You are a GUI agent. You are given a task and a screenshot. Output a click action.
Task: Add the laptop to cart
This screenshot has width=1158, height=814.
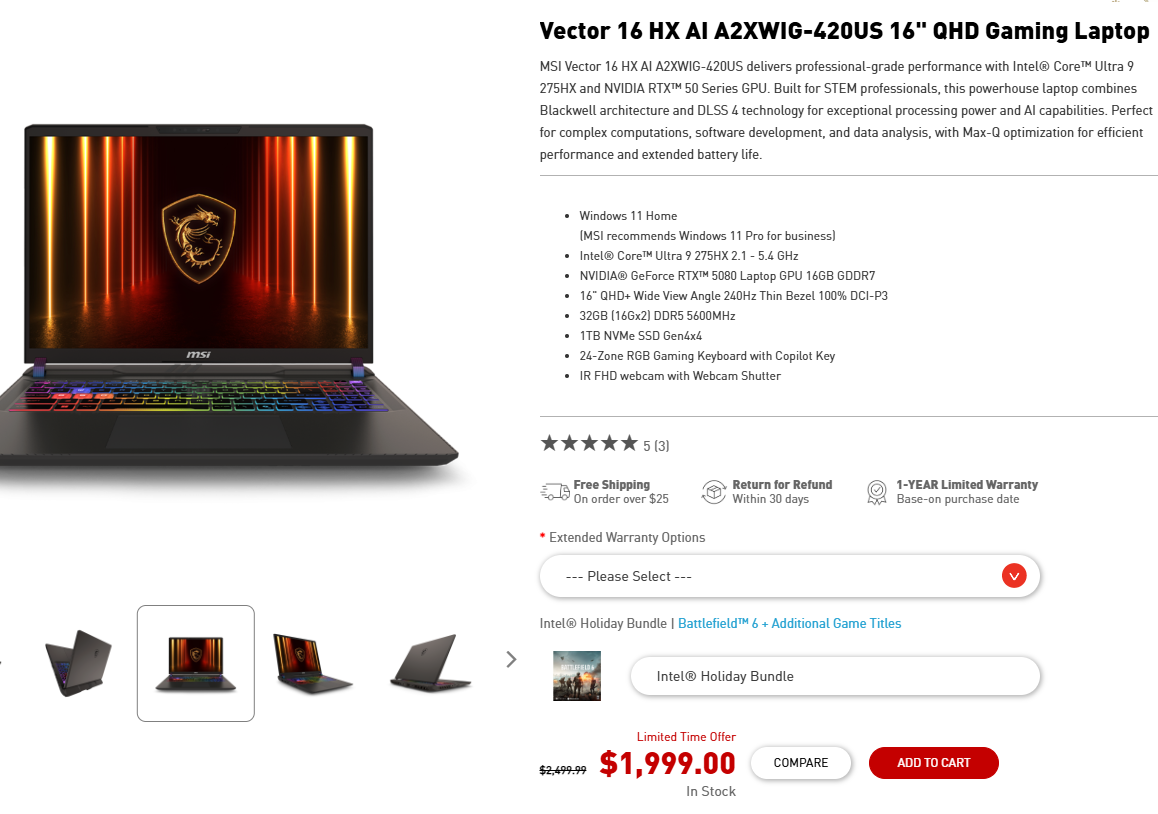pyautogui.click(x=933, y=763)
